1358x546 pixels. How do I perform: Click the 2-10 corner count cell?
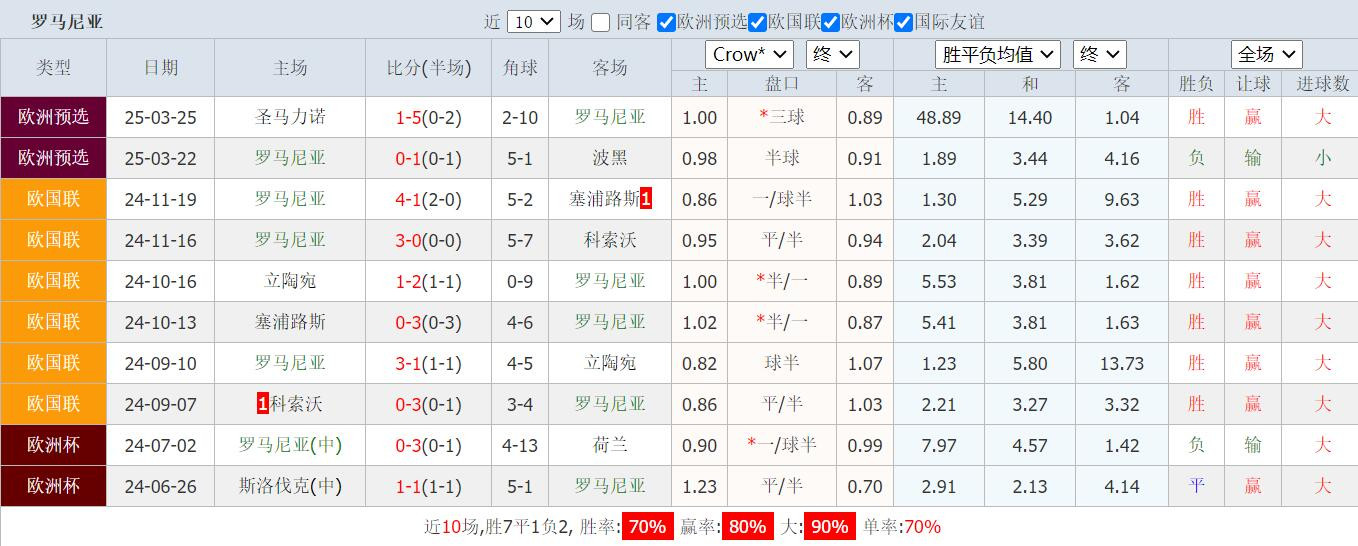click(520, 117)
